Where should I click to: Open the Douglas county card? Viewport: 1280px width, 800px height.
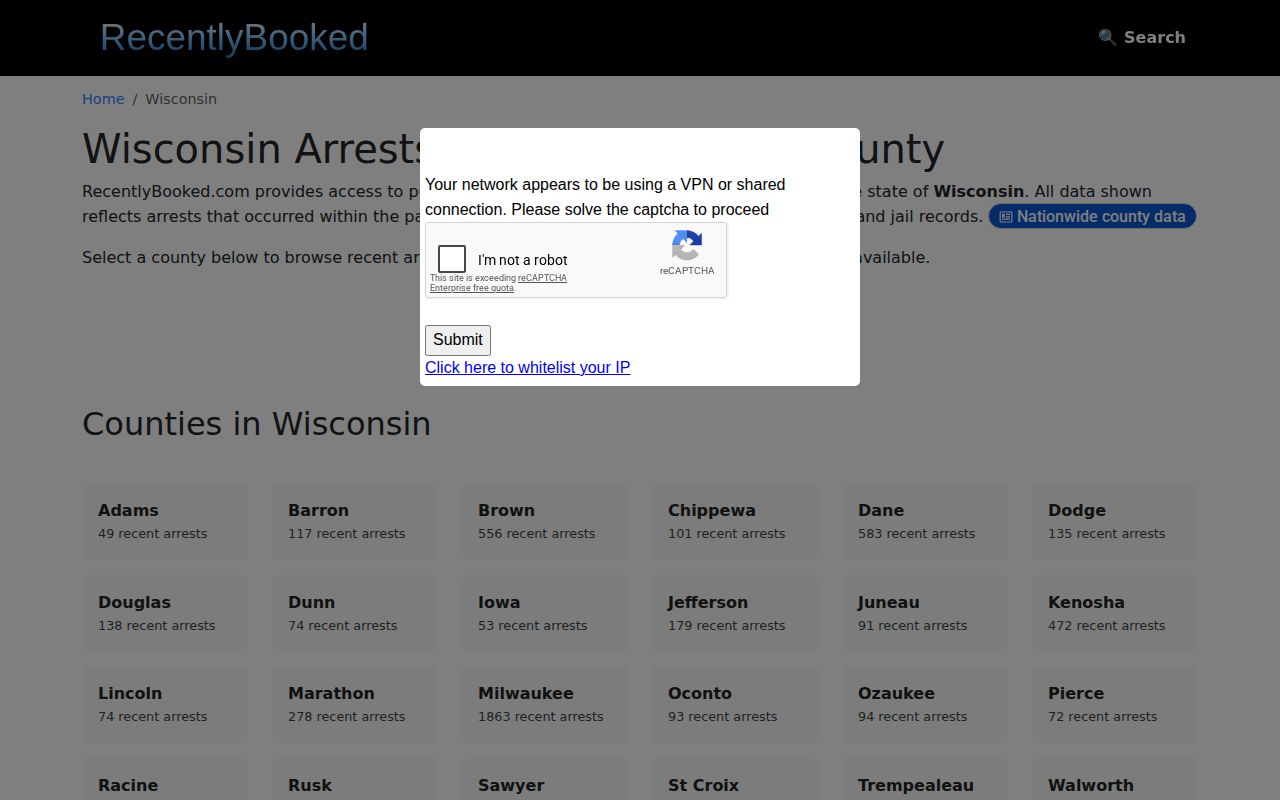click(x=165, y=613)
